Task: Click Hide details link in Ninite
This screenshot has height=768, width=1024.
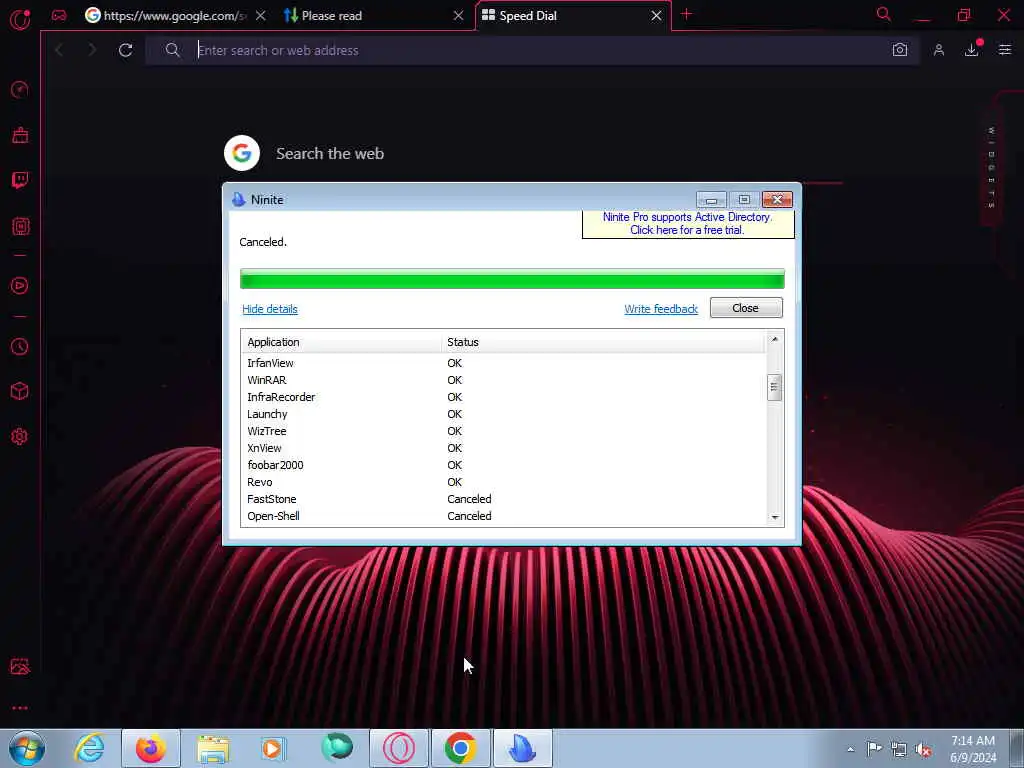Action: click(x=270, y=309)
